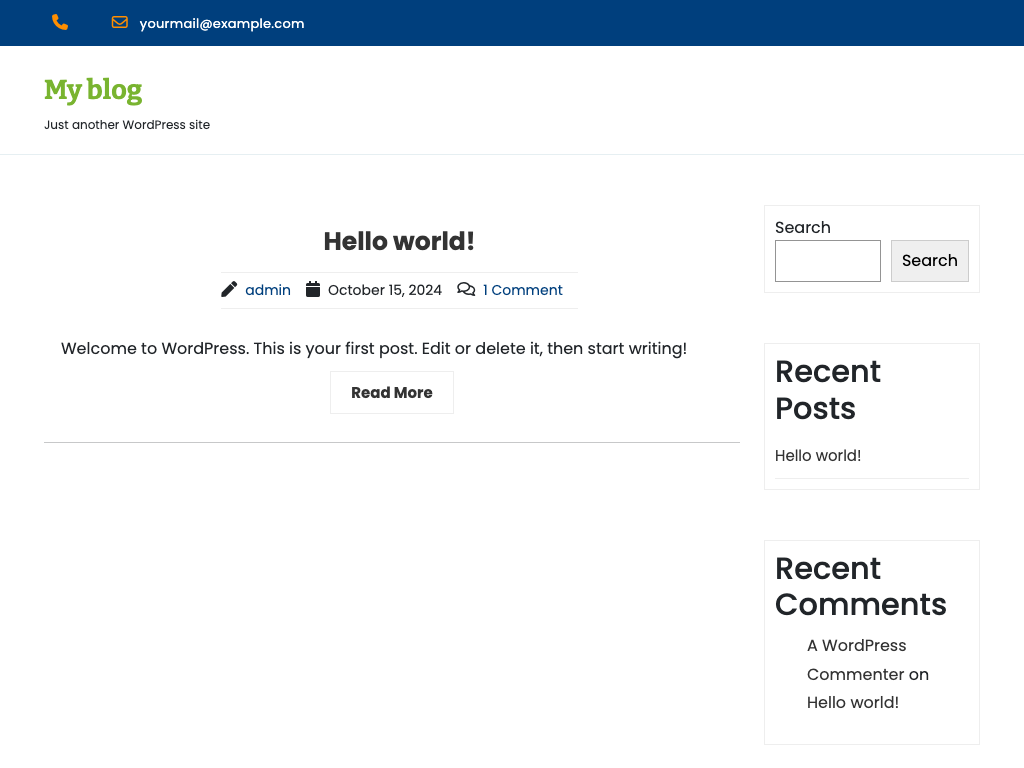Open the Hello world! post title heading

399,241
